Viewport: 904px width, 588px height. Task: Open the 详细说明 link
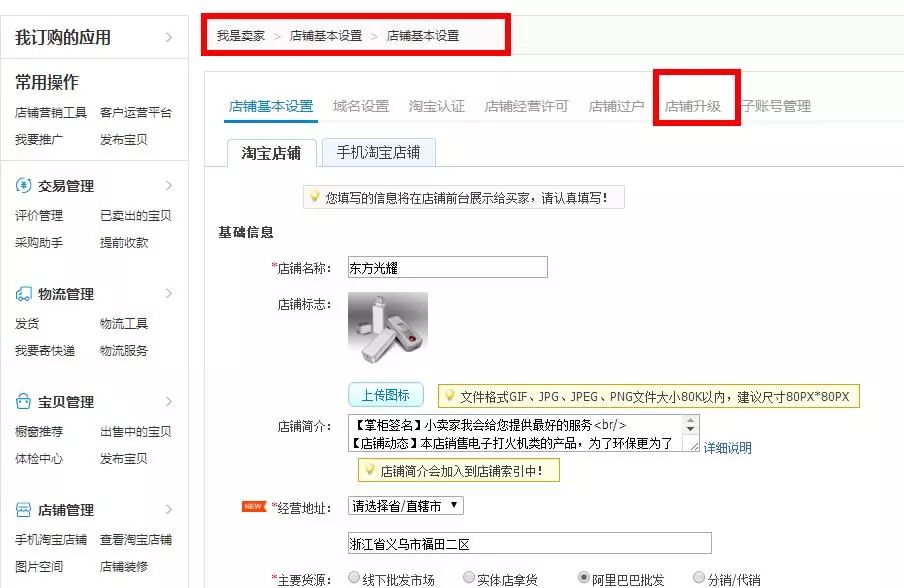(x=727, y=448)
